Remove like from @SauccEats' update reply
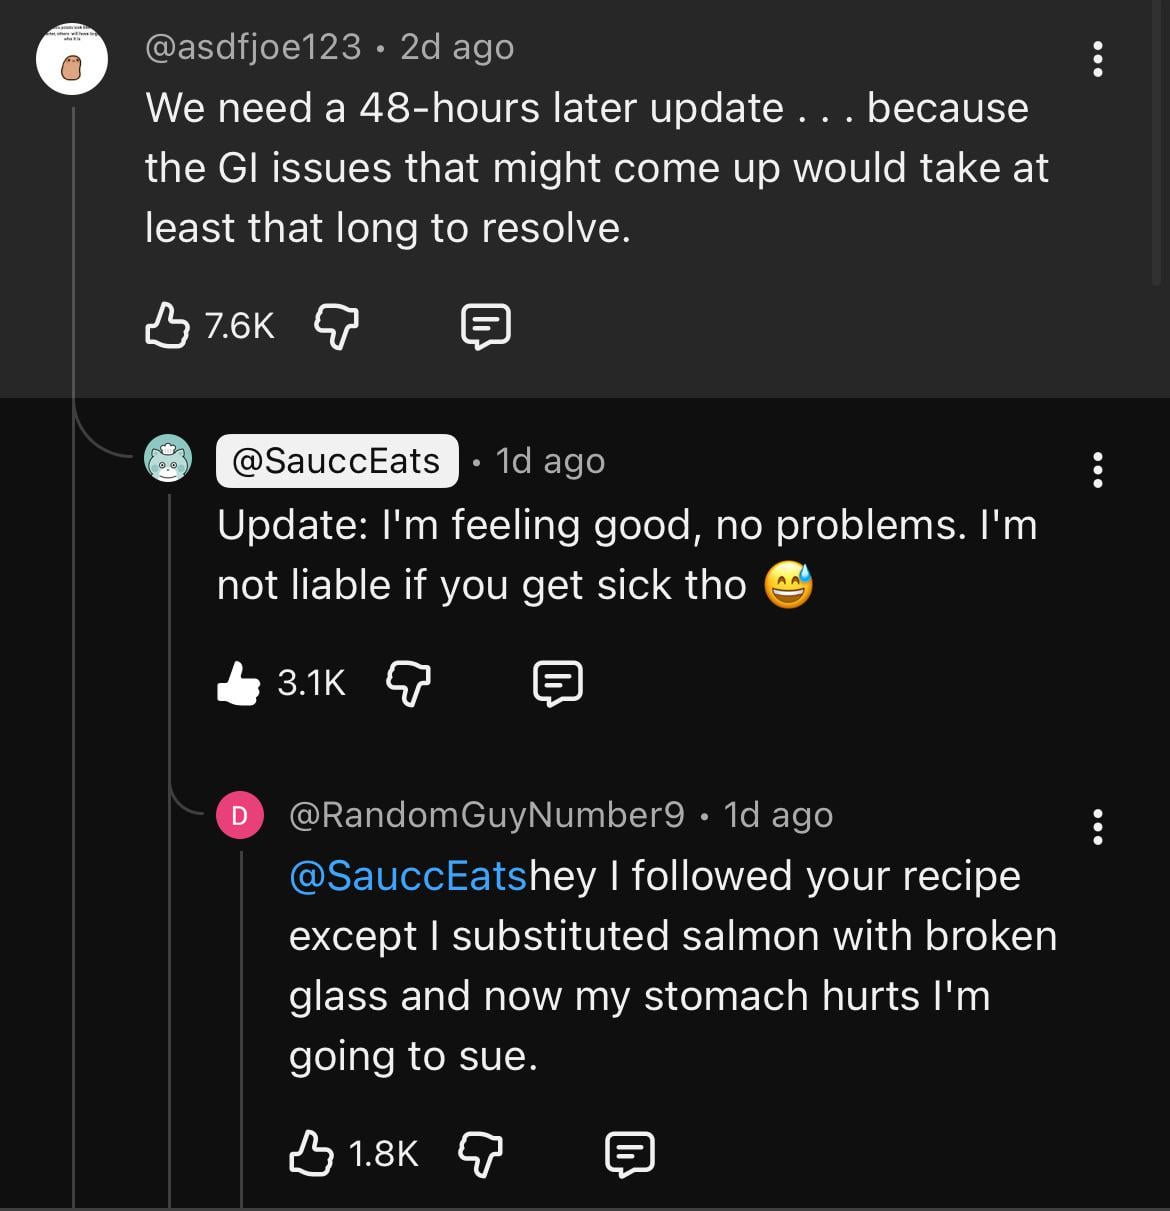This screenshot has height=1211, width=1170. tap(239, 683)
